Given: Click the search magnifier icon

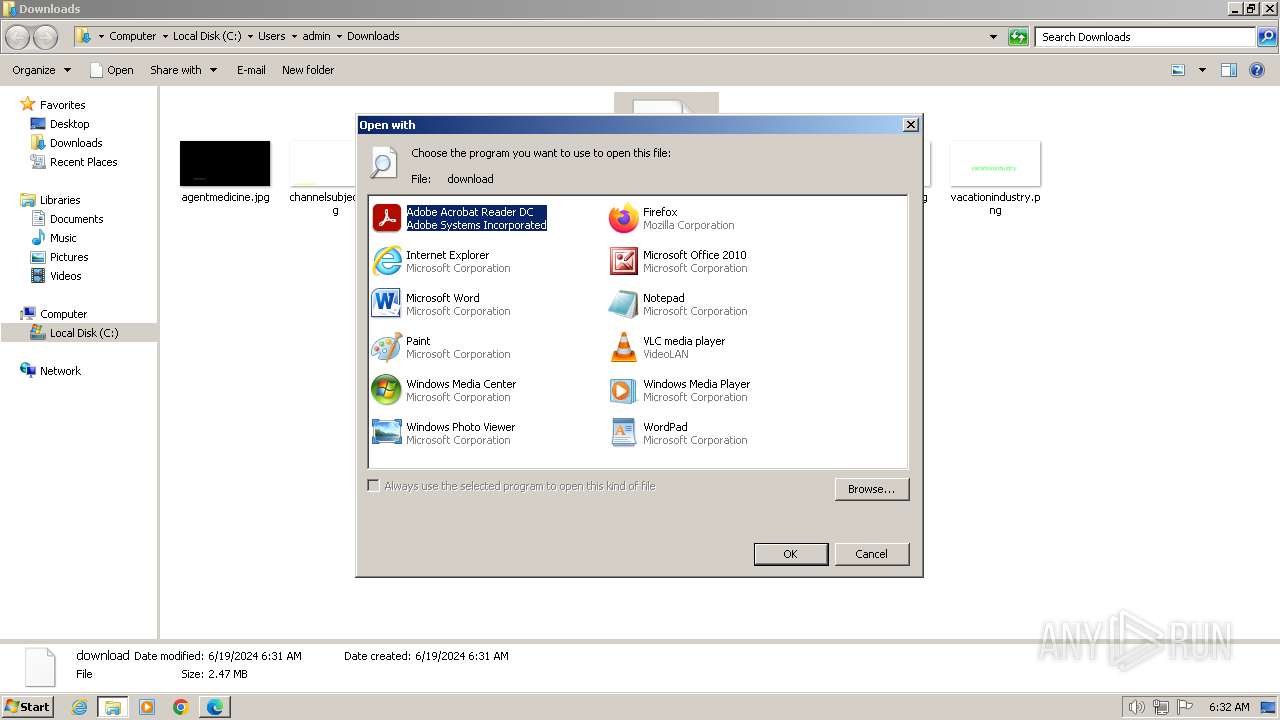Looking at the screenshot, I should point(1266,37).
